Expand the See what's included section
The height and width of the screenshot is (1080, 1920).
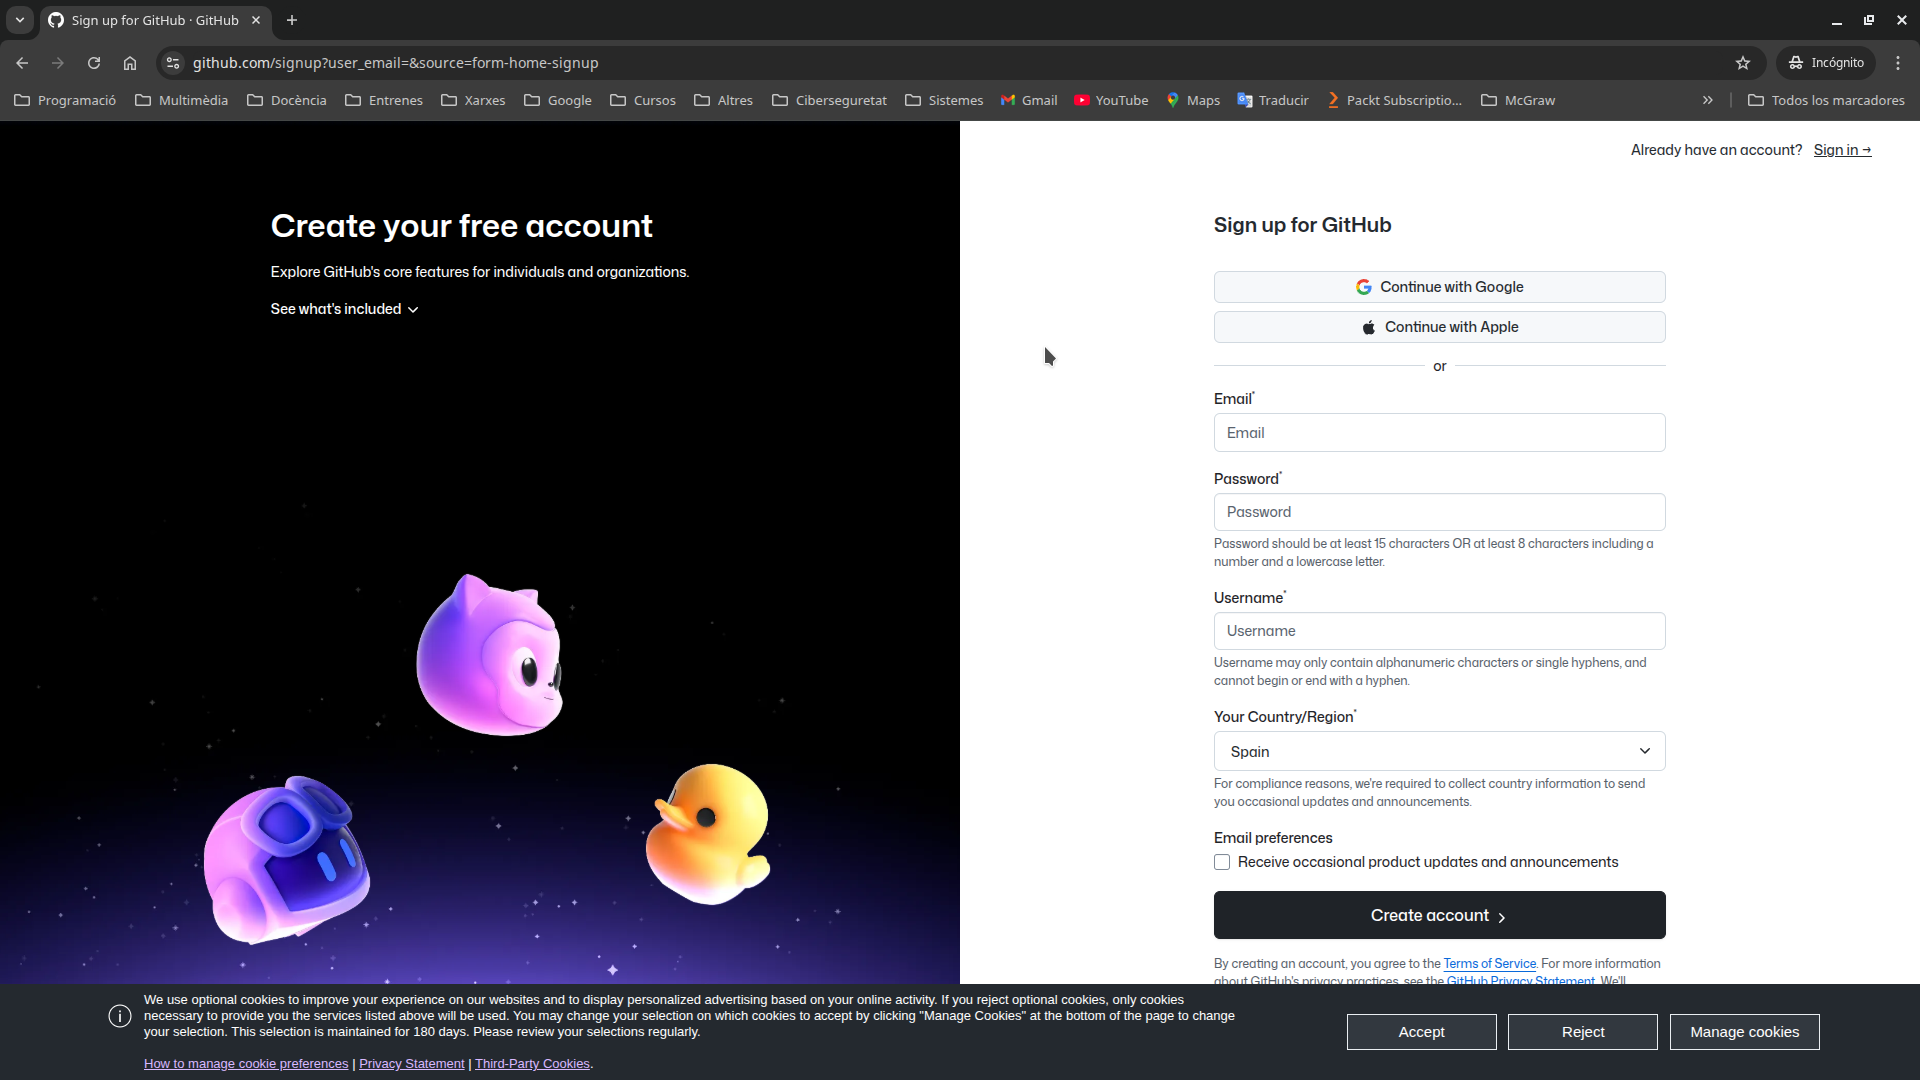coord(343,309)
